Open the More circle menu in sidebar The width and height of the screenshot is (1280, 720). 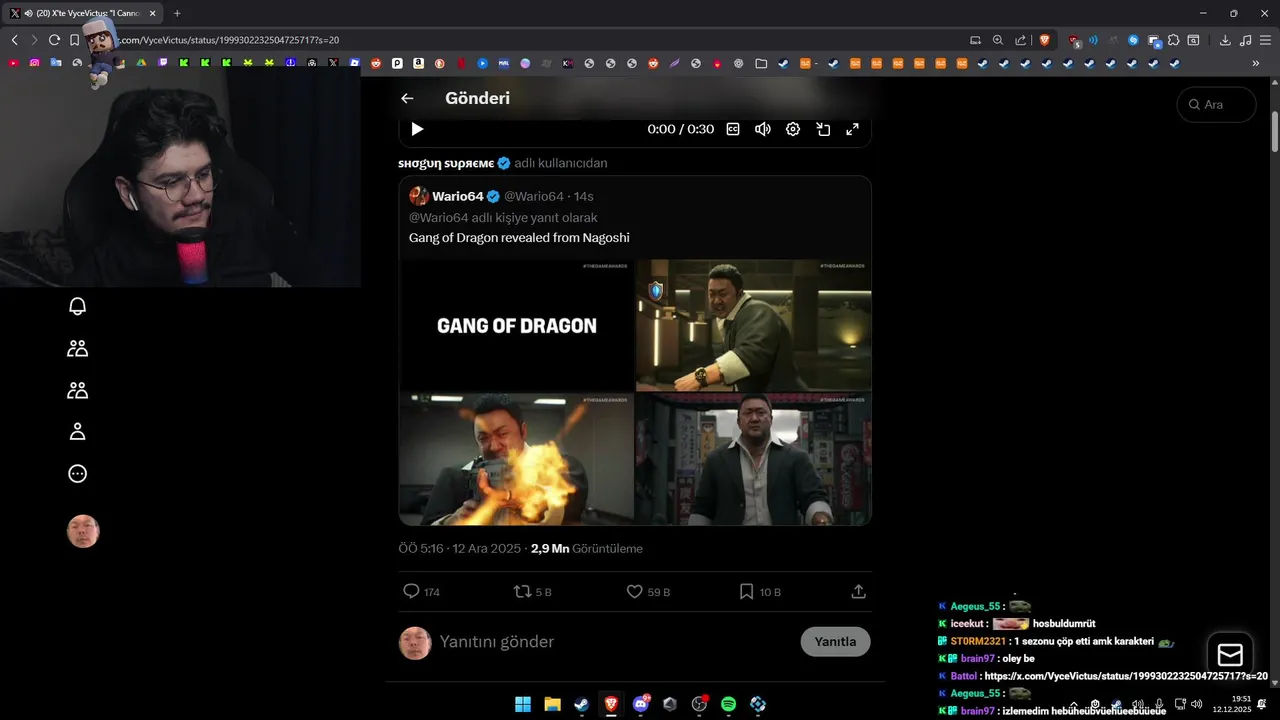(x=77, y=474)
